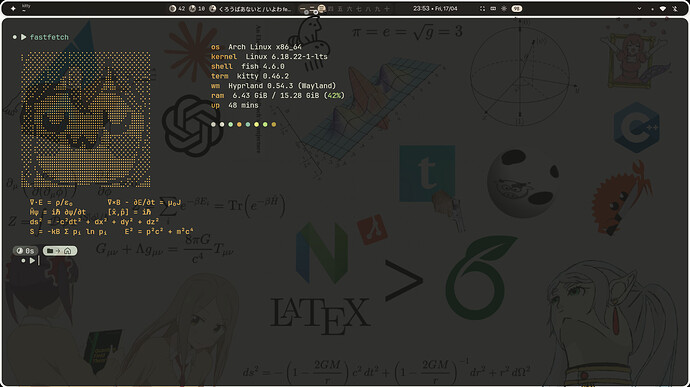Screen dimensions: 690x387
Task: Click the 'ds² = -c²dt² + dx²' line
Action: 94,222
